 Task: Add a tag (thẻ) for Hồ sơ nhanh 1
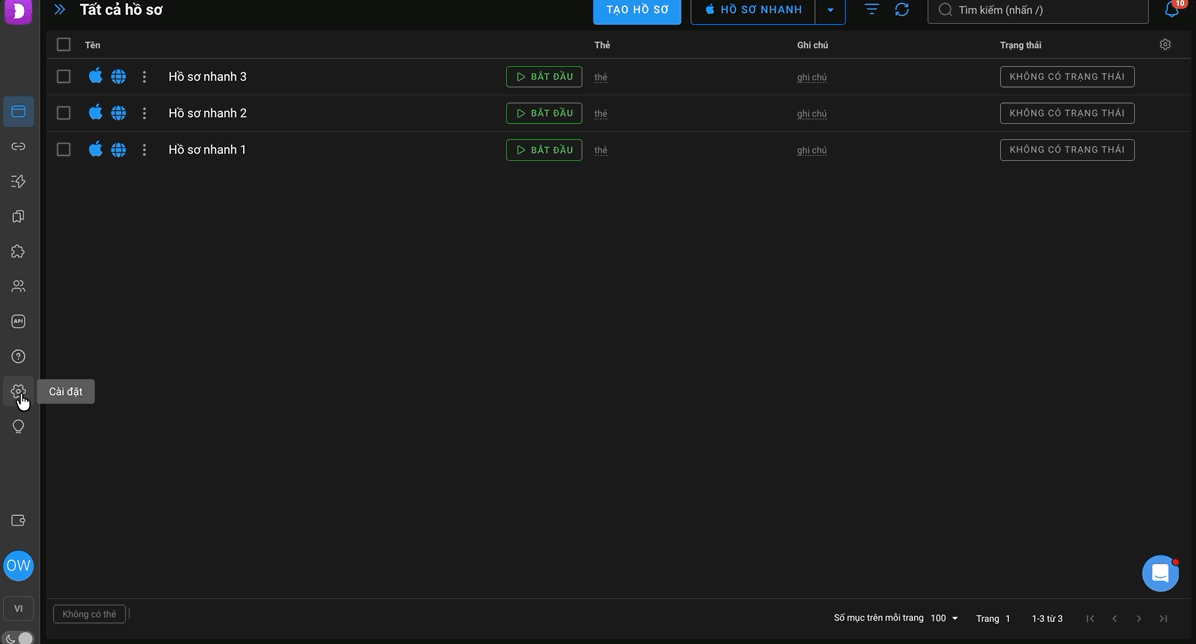[x=601, y=150]
